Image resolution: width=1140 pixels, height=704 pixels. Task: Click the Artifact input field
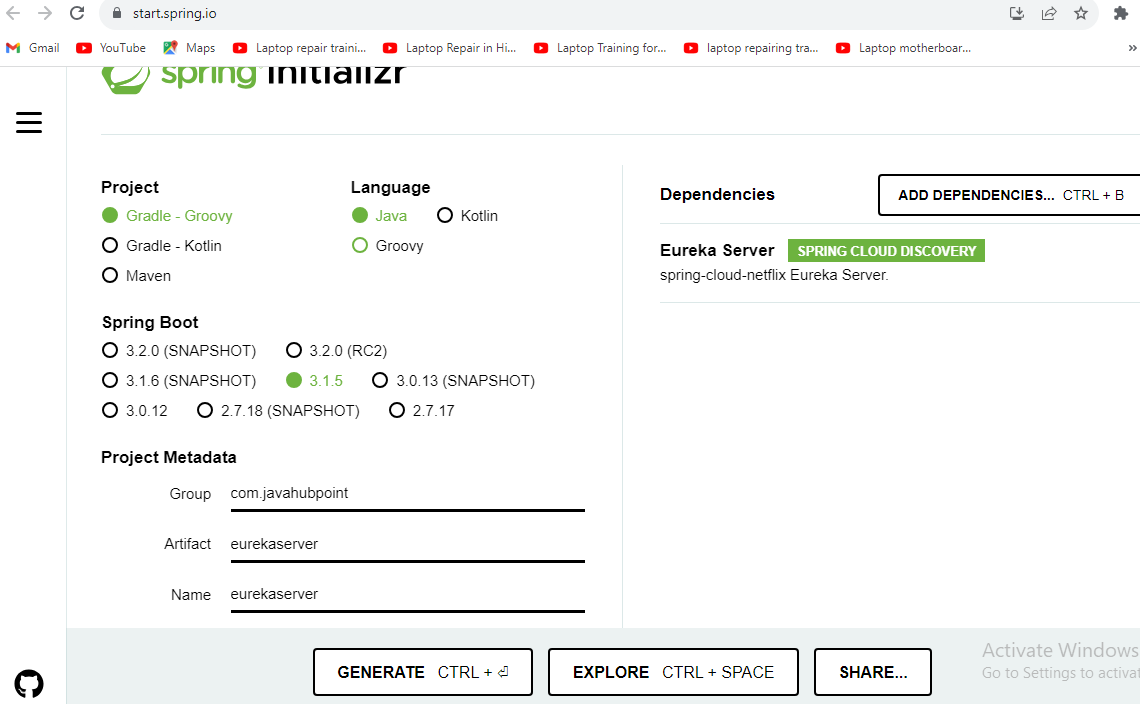(408, 545)
